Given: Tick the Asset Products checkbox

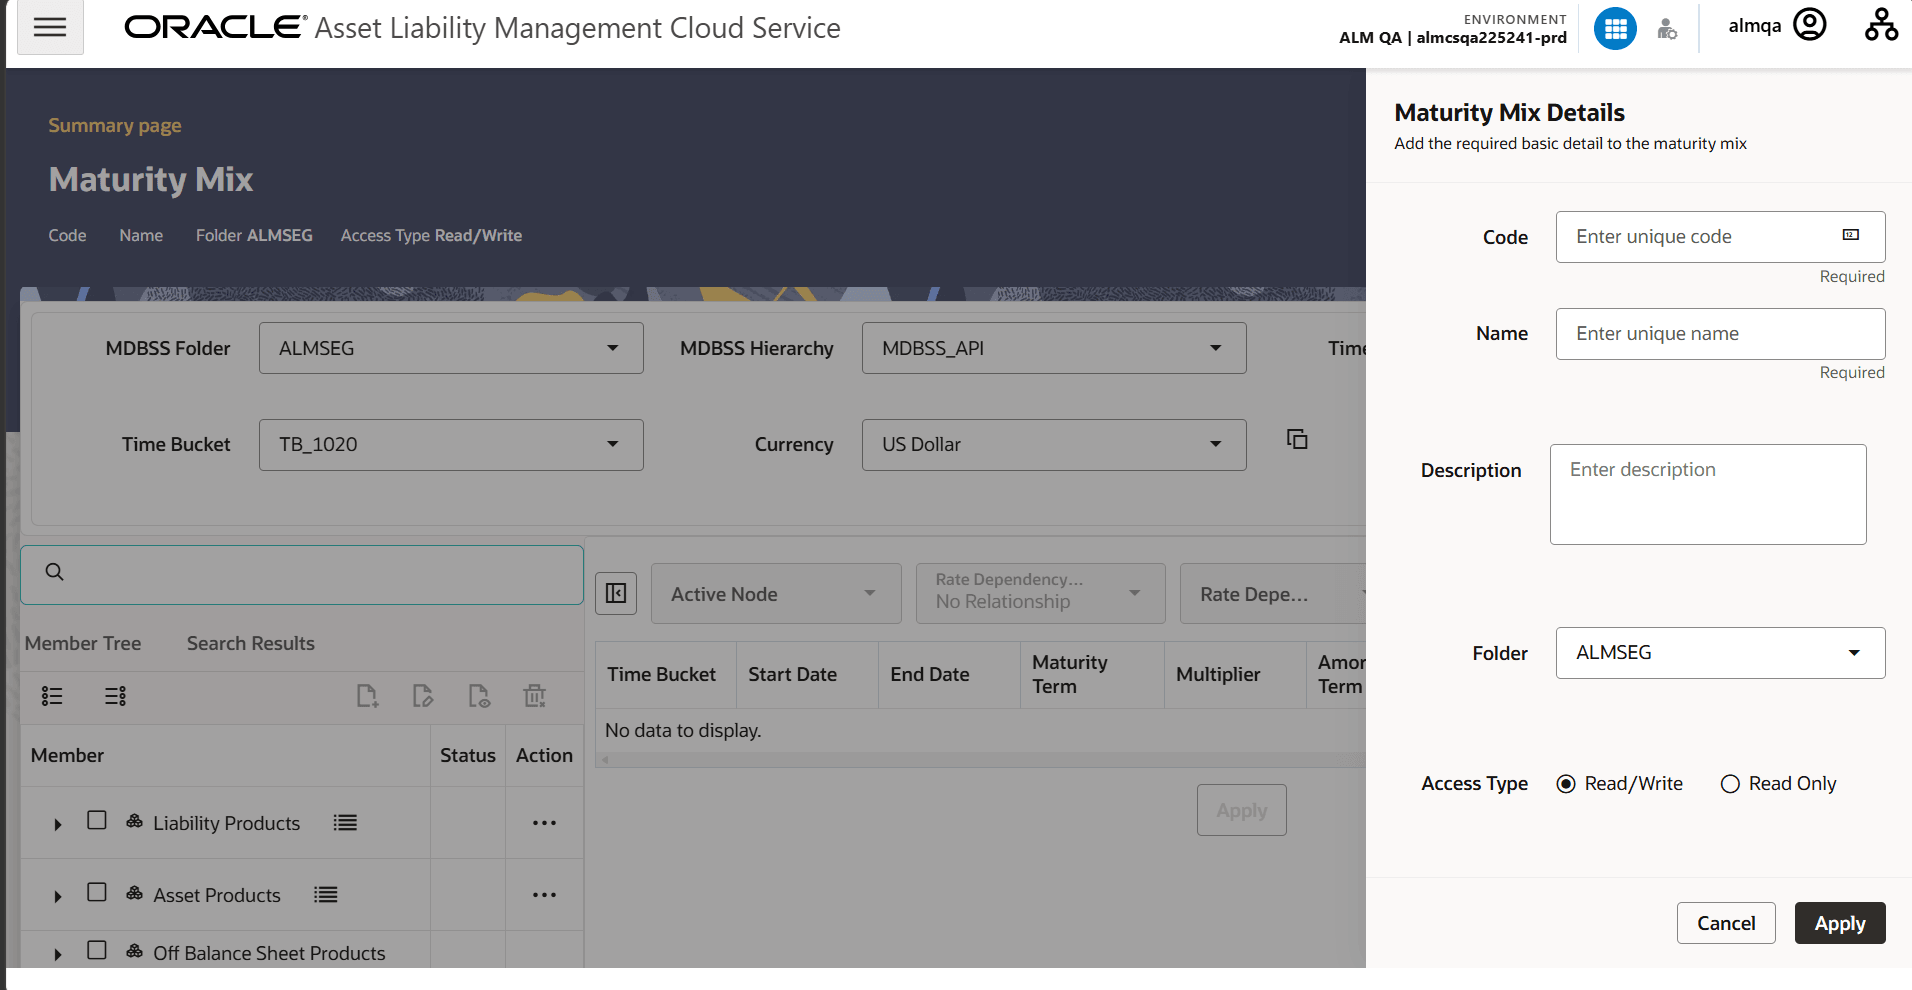Looking at the screenshot, I should click(97, 893).
